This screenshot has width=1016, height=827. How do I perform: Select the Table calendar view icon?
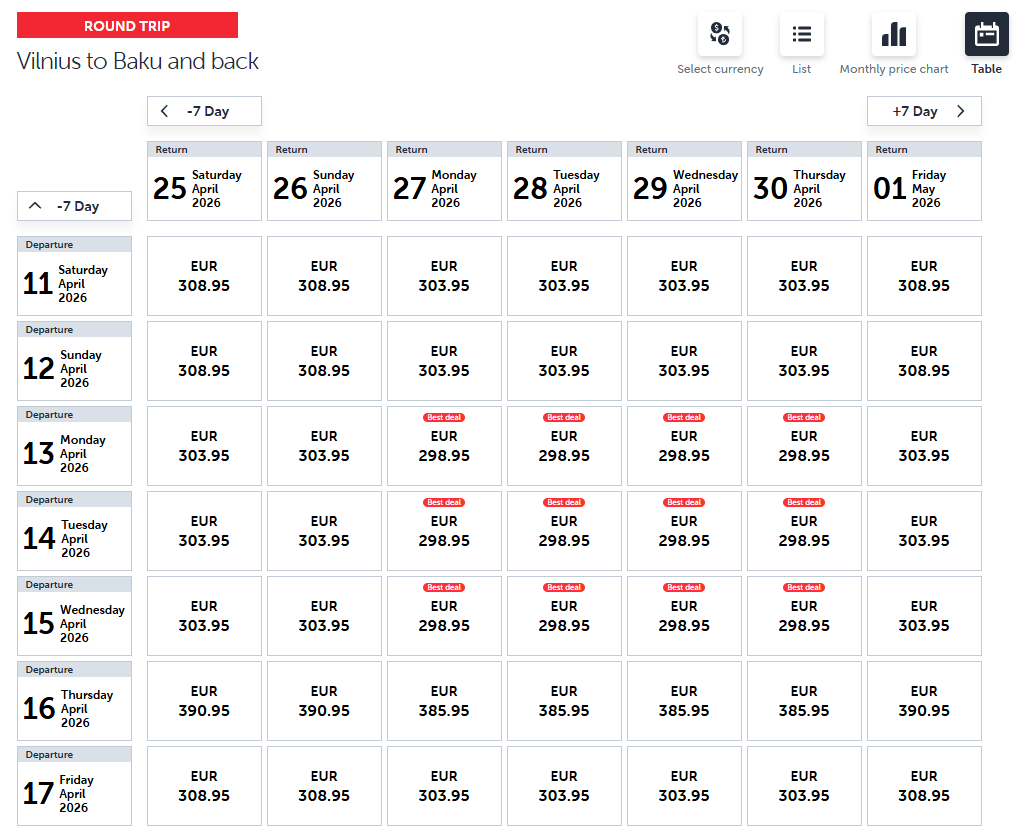pos(986,35)
